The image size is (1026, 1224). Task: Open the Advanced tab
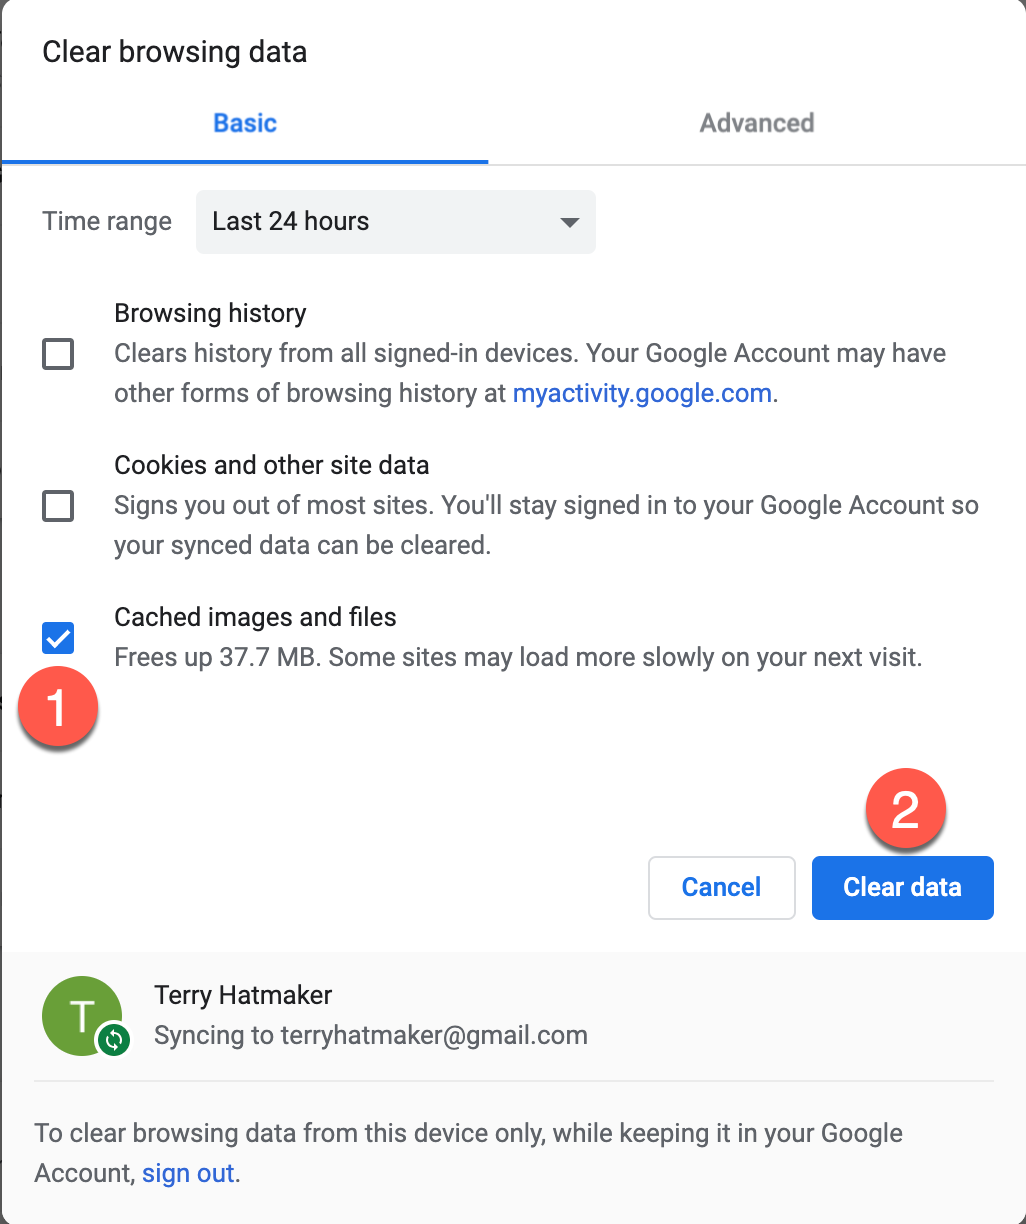coord(756,123)
